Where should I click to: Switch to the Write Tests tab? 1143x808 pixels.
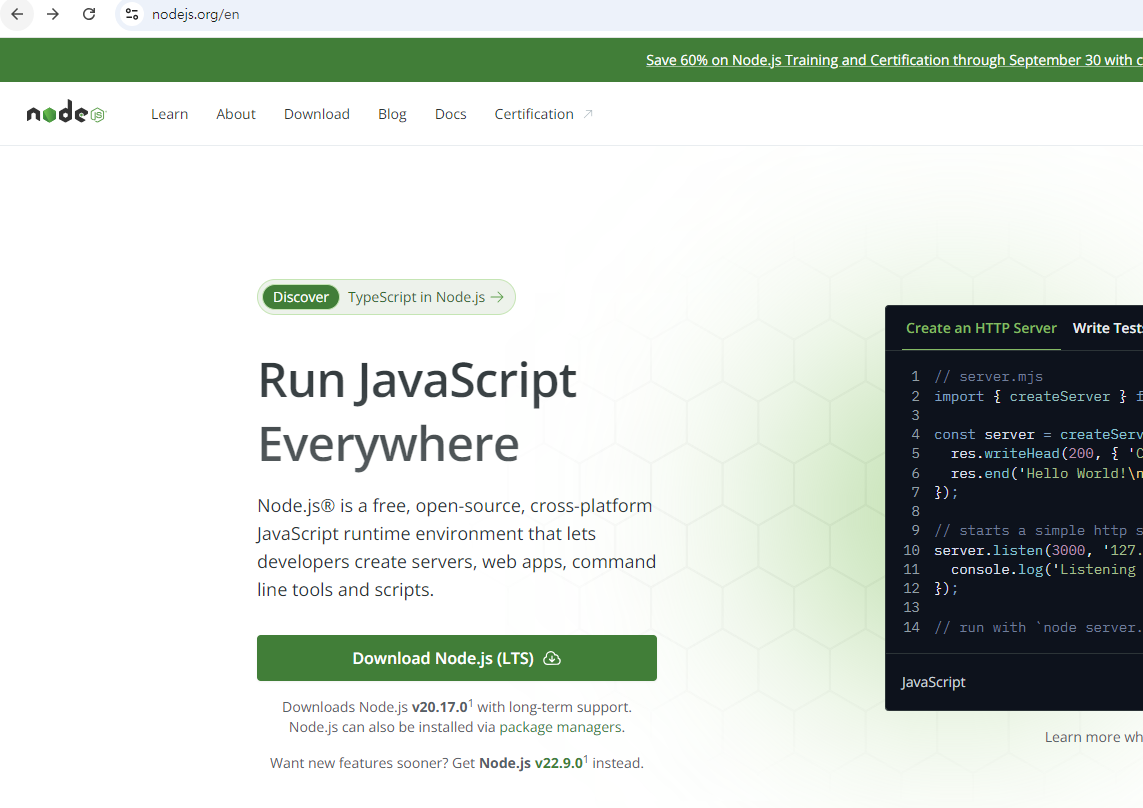coord(1107,328)
